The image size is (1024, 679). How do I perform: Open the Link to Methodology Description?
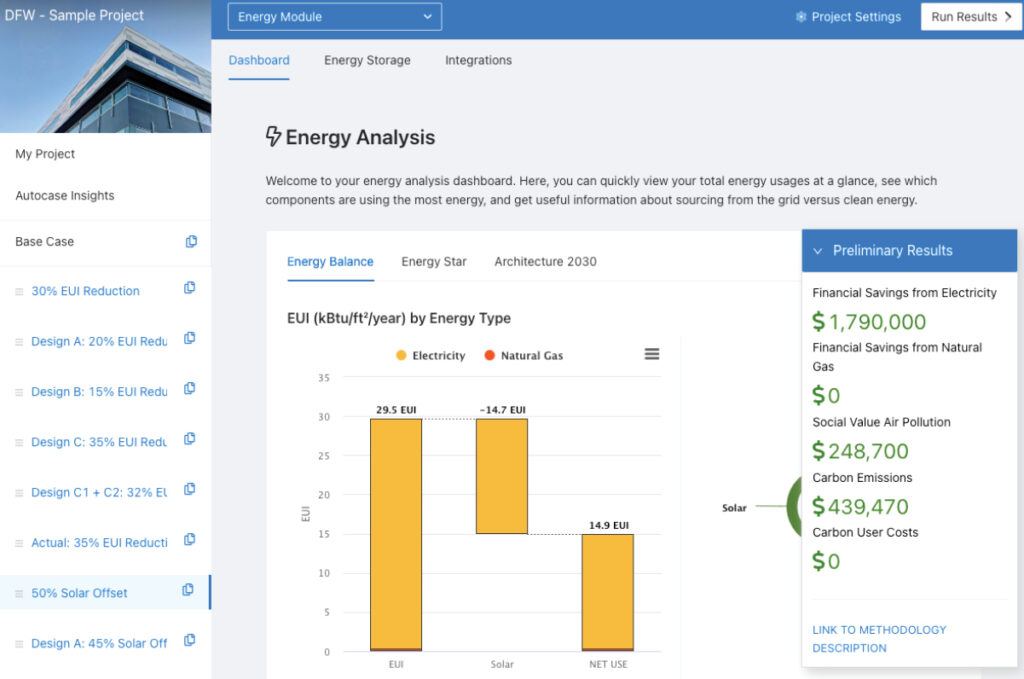click(879, 636)
